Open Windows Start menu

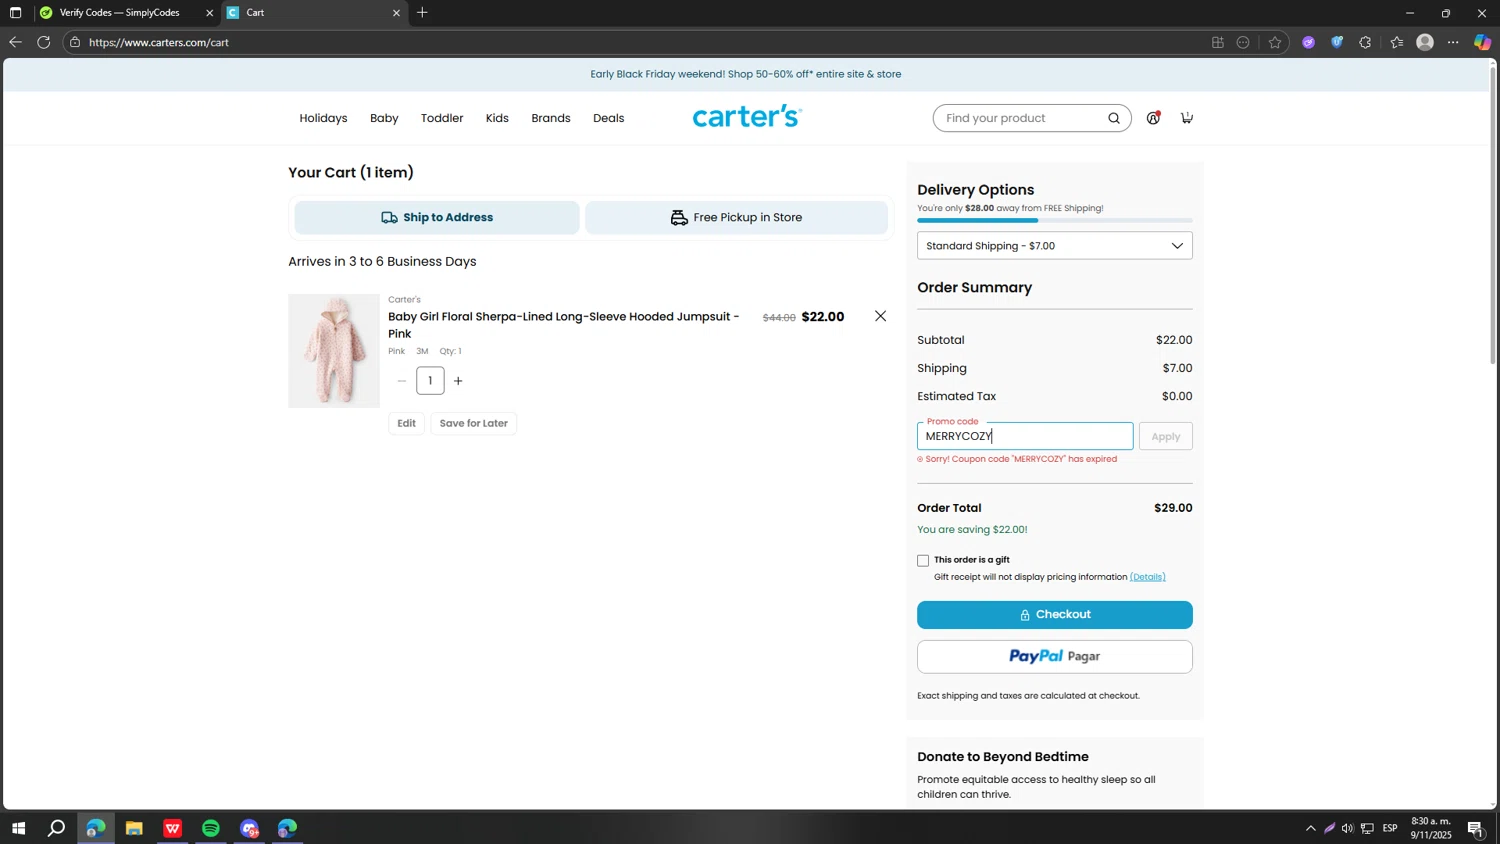pos(18,828)
